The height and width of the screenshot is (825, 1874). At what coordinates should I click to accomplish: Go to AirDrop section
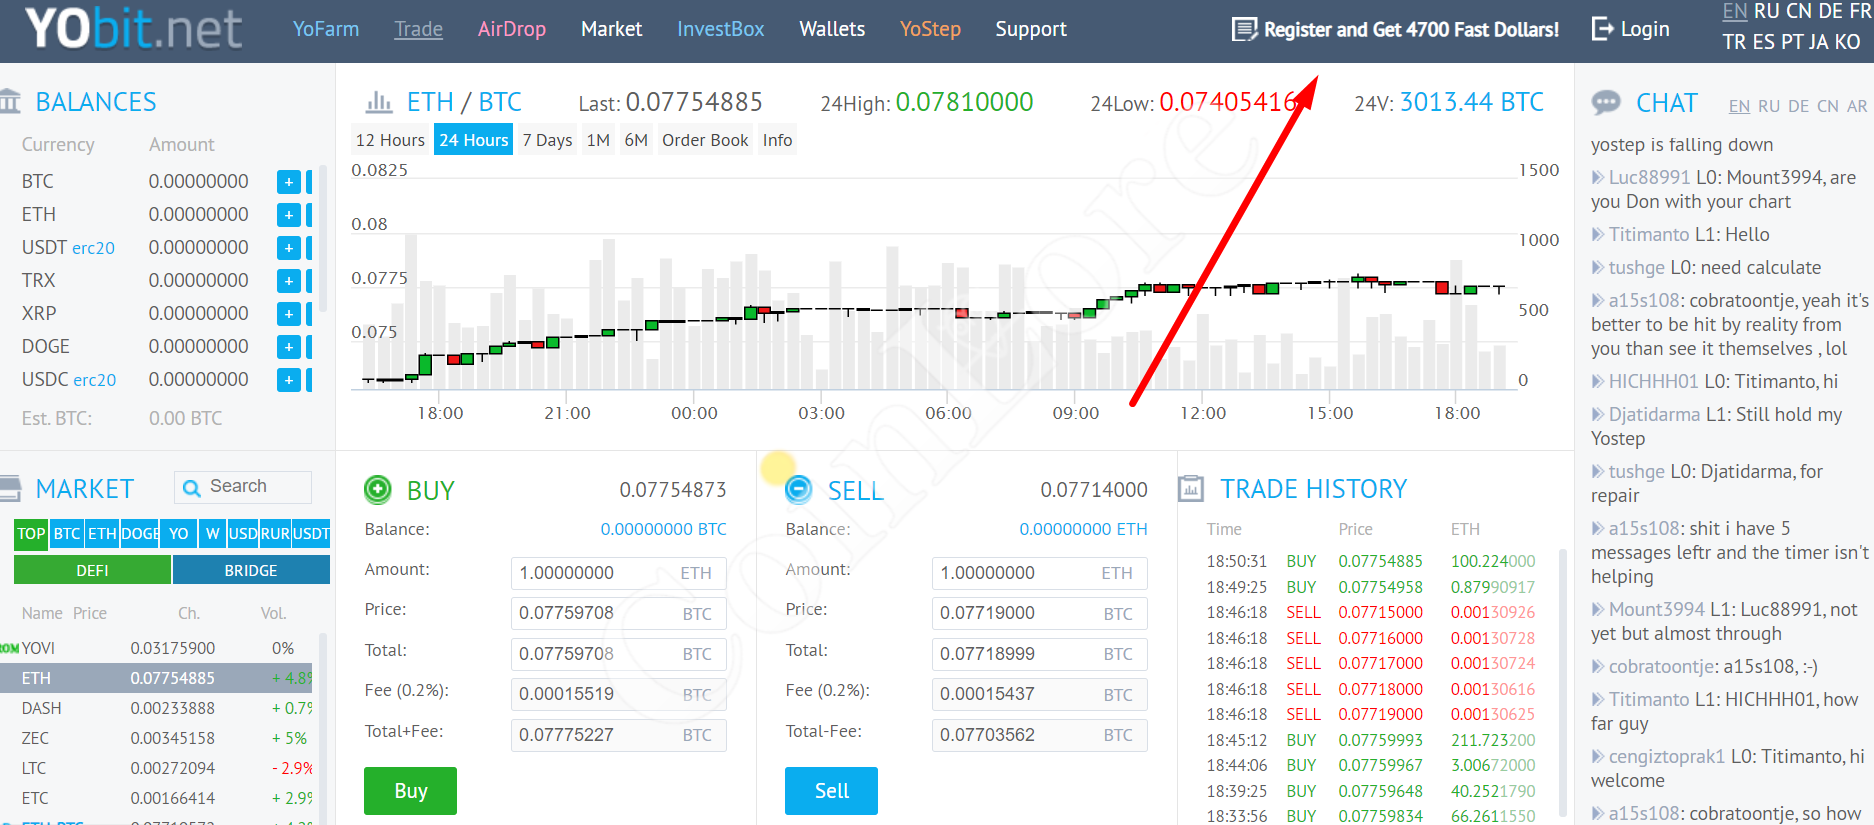pos(512,29)
